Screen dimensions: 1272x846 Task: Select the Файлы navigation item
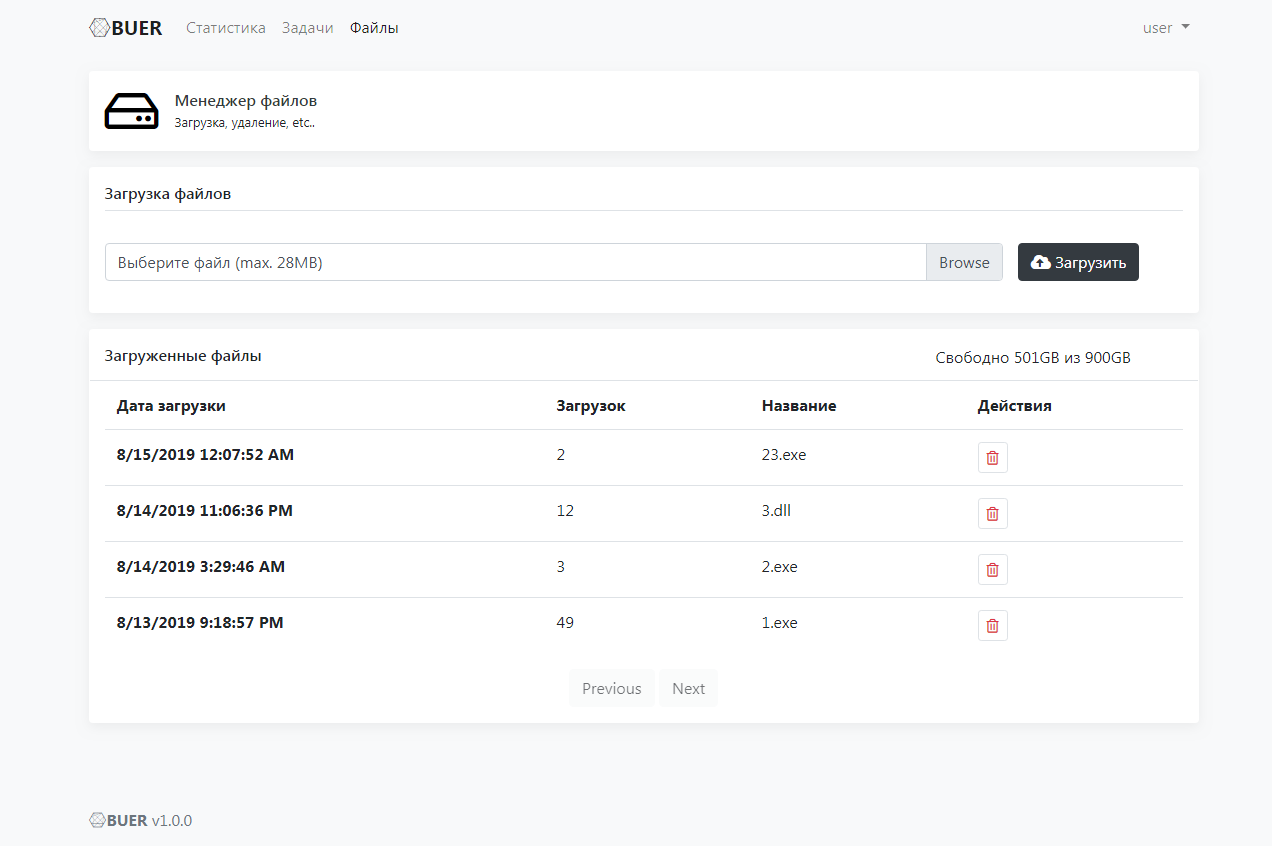click(374, 28)
